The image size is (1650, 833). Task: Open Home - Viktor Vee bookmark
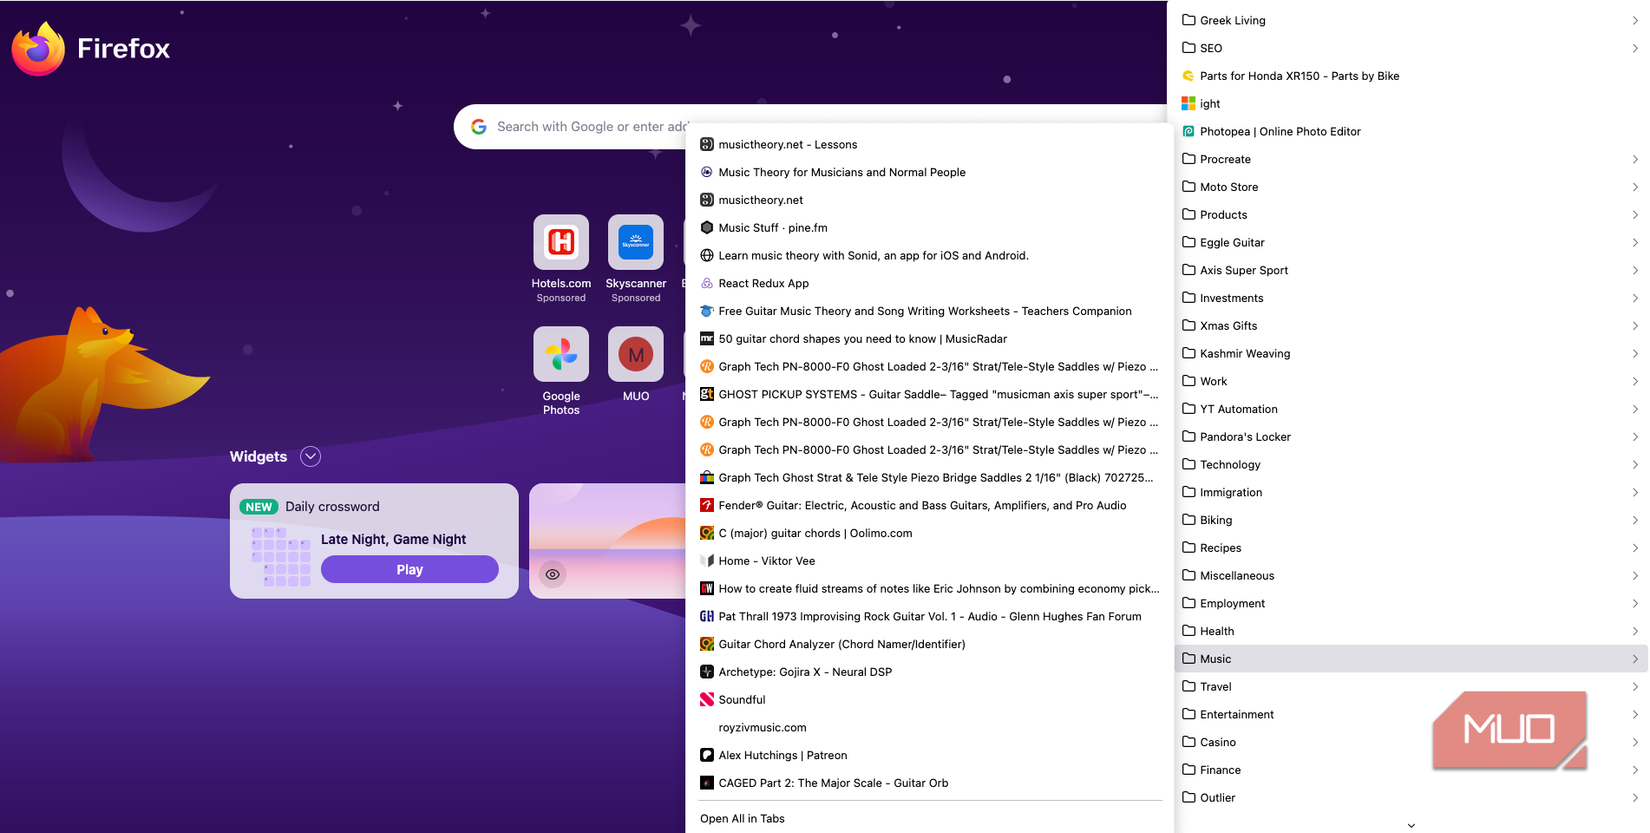930,561
